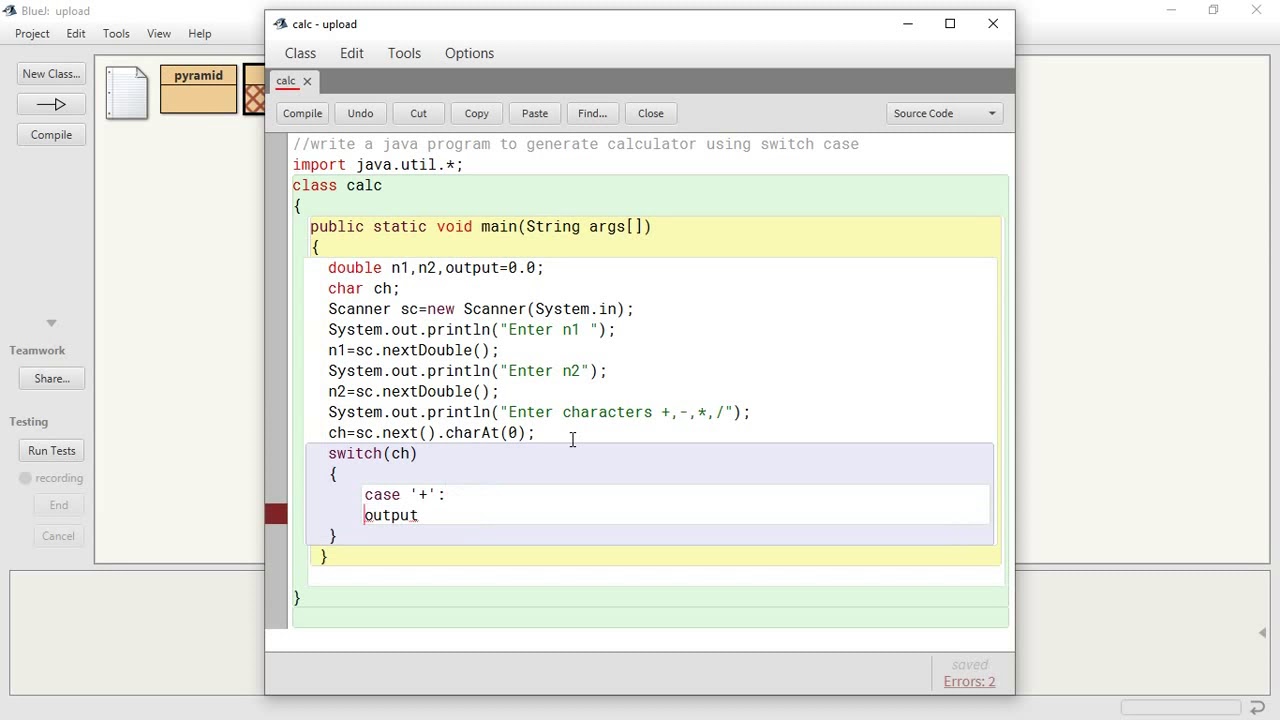
Task: Click the New Class... button
Action: (51, 74)
